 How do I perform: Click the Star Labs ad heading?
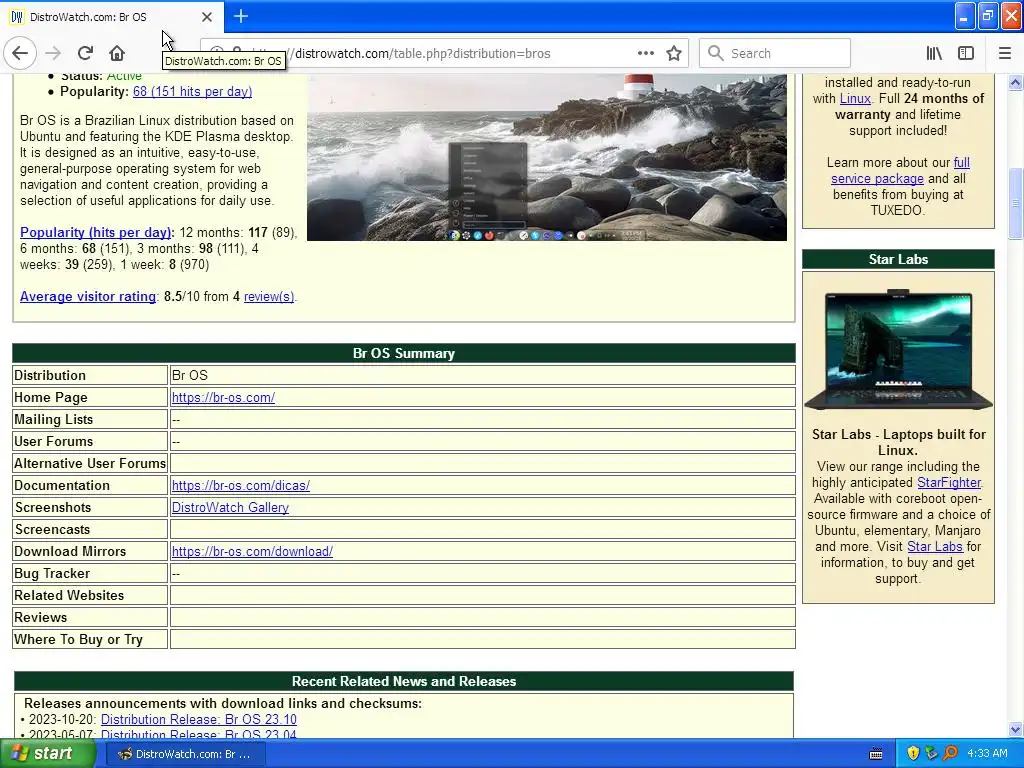point(898,259)
